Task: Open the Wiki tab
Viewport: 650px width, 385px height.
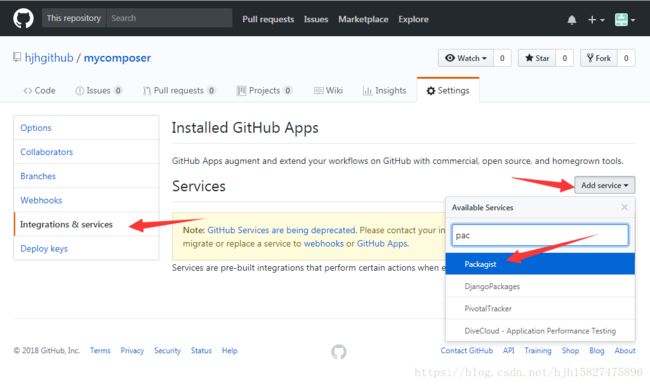Action: point(328,90)
